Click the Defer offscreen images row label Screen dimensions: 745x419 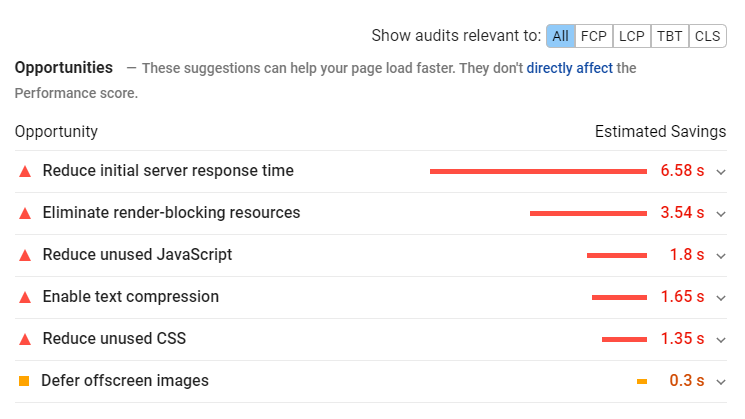(125, 381)
